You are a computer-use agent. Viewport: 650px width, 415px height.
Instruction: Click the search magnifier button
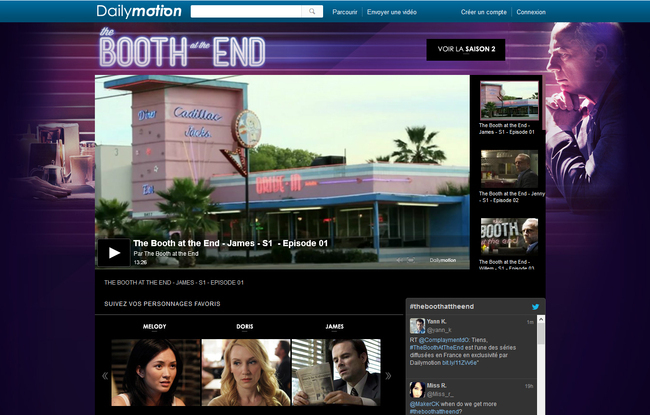(x=312, y=12)
